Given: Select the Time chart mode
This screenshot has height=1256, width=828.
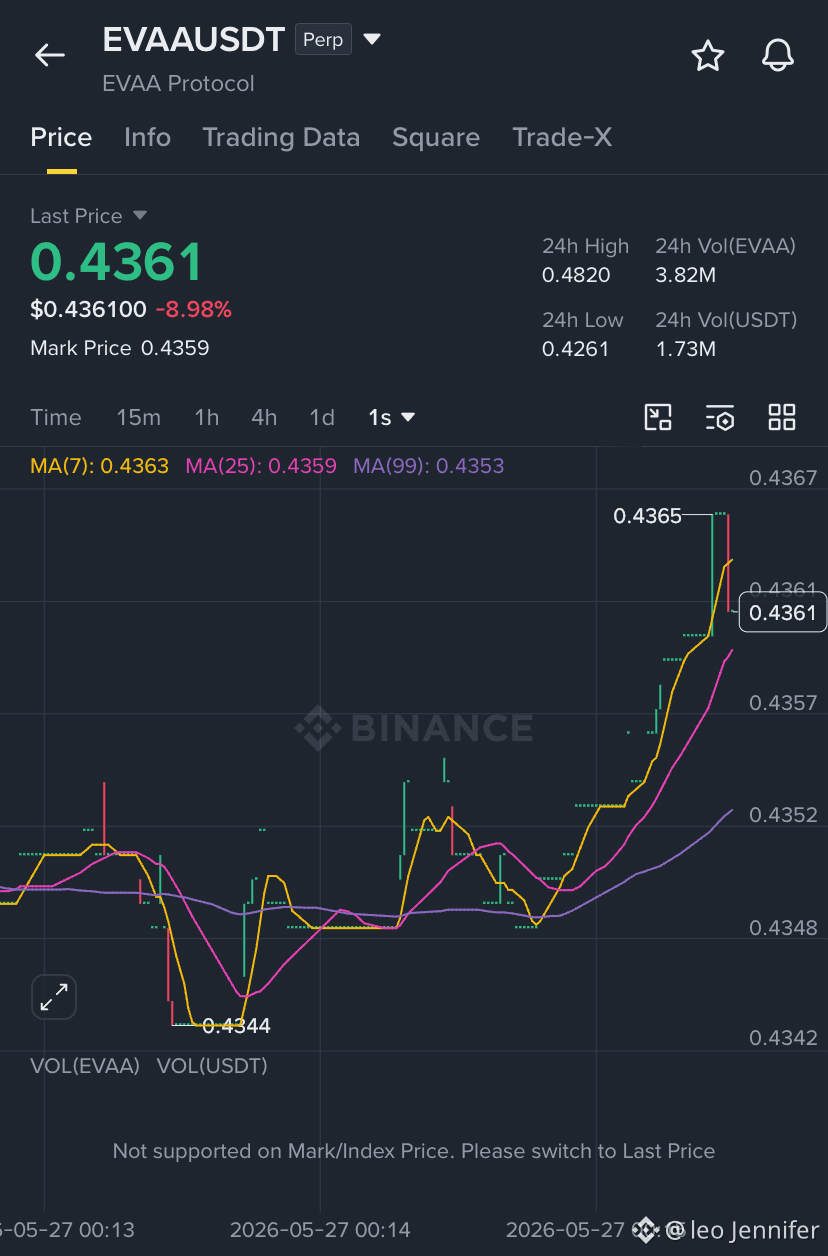Looking at the screenshot, I should (x=56, y=417).
